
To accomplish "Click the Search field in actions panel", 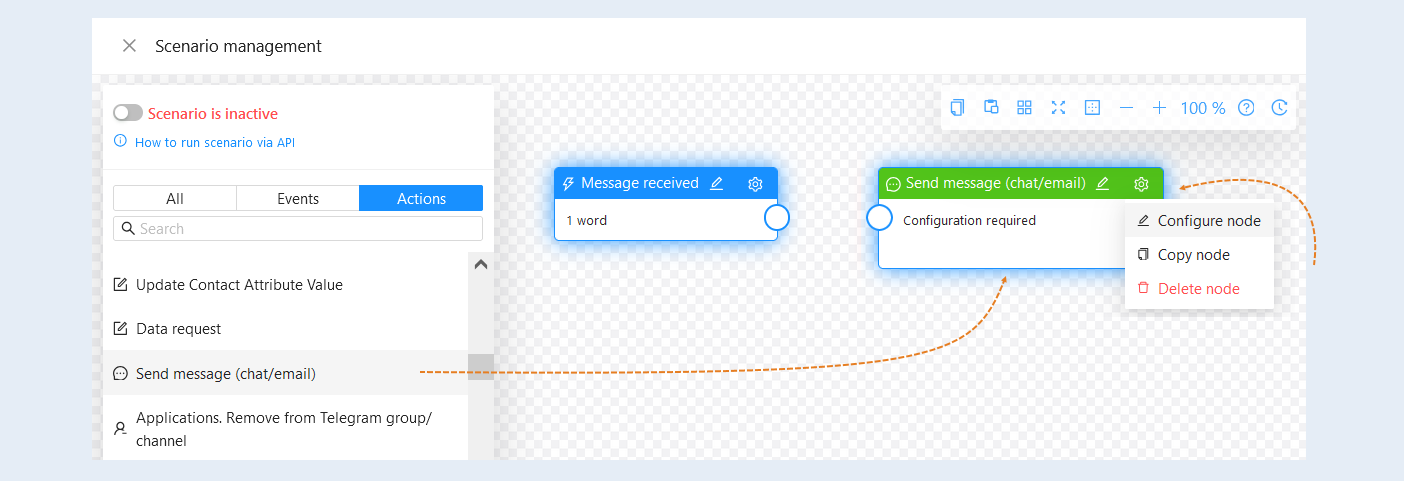I will pyautogui.click(x=298, y=228).
